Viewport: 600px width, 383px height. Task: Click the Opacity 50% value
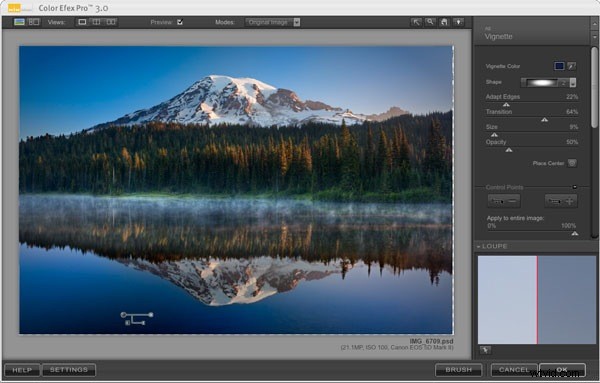tap(572, 142)
